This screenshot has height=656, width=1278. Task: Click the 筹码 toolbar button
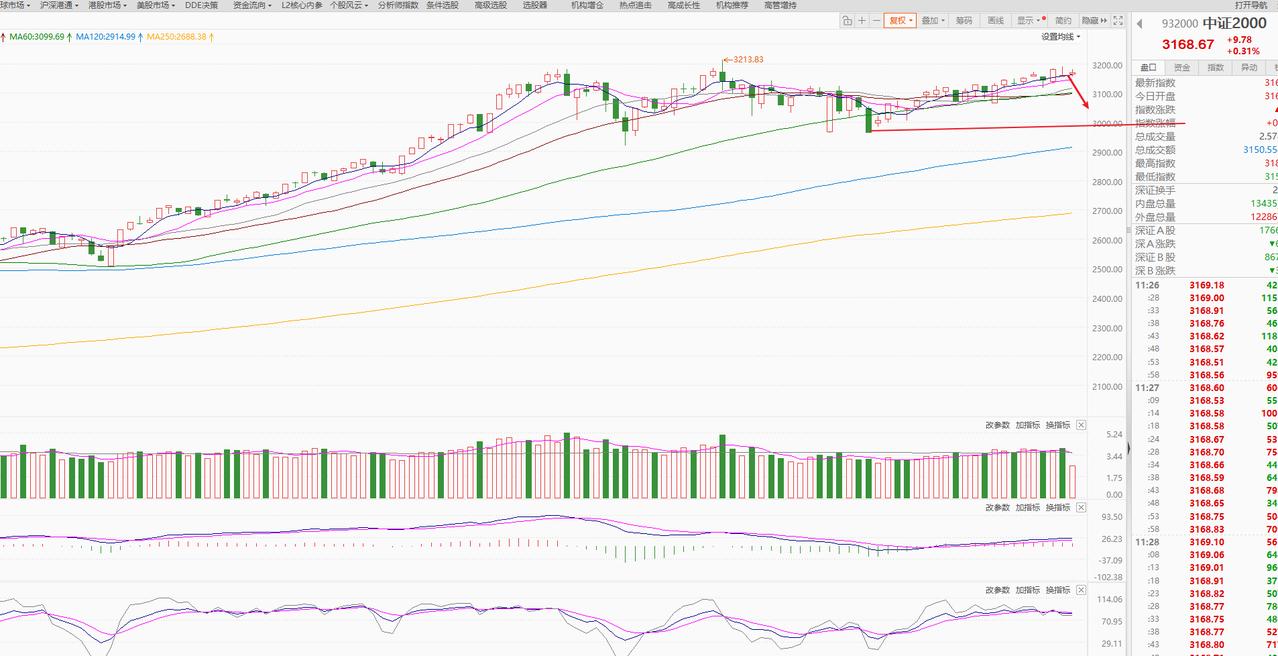964,20
